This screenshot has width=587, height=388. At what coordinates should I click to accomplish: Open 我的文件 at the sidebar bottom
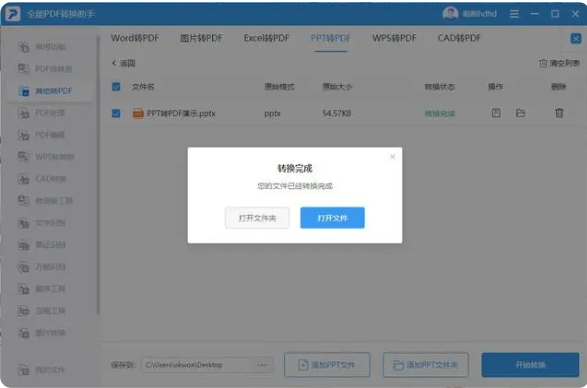pyautogui.click(x=42, y=370)
